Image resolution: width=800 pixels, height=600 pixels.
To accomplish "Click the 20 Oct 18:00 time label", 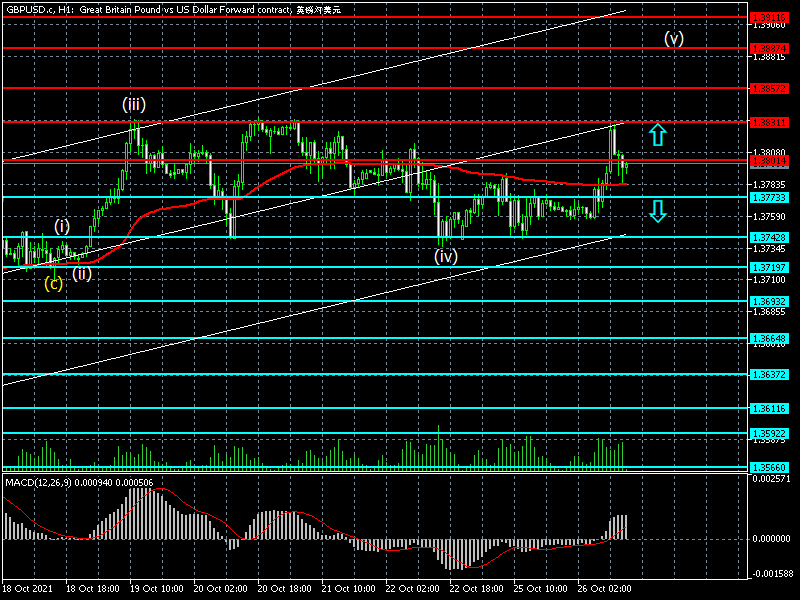I will coord(285,588).
